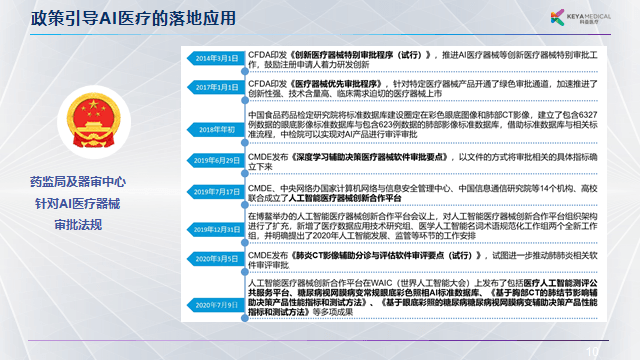The image size is (640, 360).
Task: Select the 2019年12月31日 date marker
Action: (x=216, y=229)
